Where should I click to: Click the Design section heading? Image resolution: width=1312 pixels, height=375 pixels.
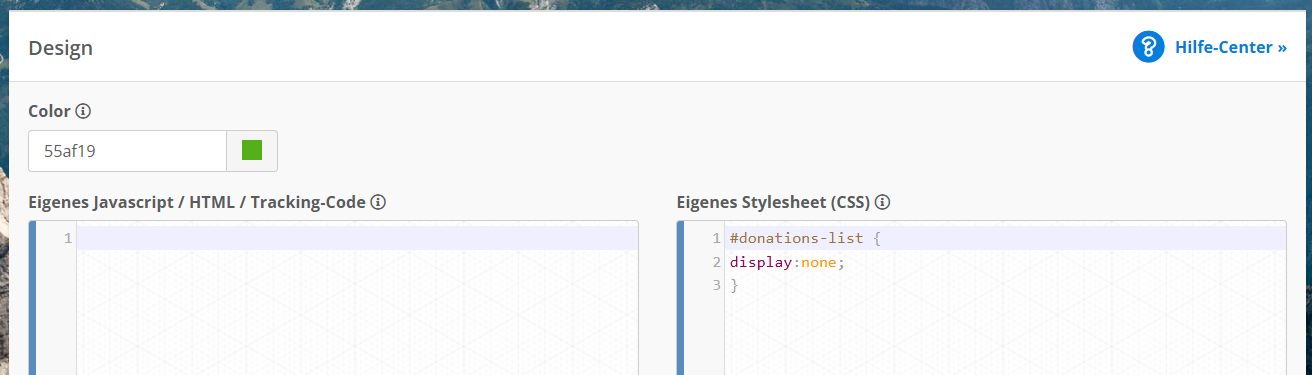point(61,48)
